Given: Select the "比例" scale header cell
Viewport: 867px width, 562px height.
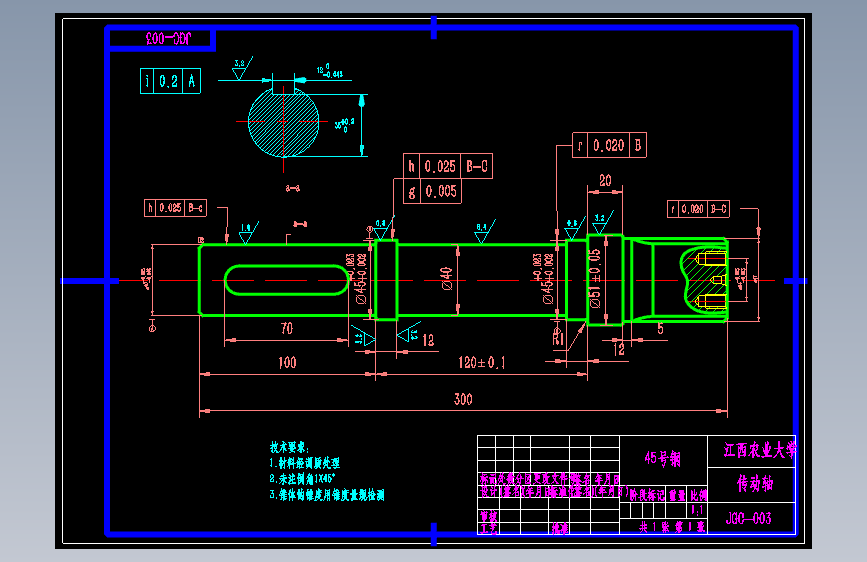Looking at the screenshot, I should [x=698, y=495].
